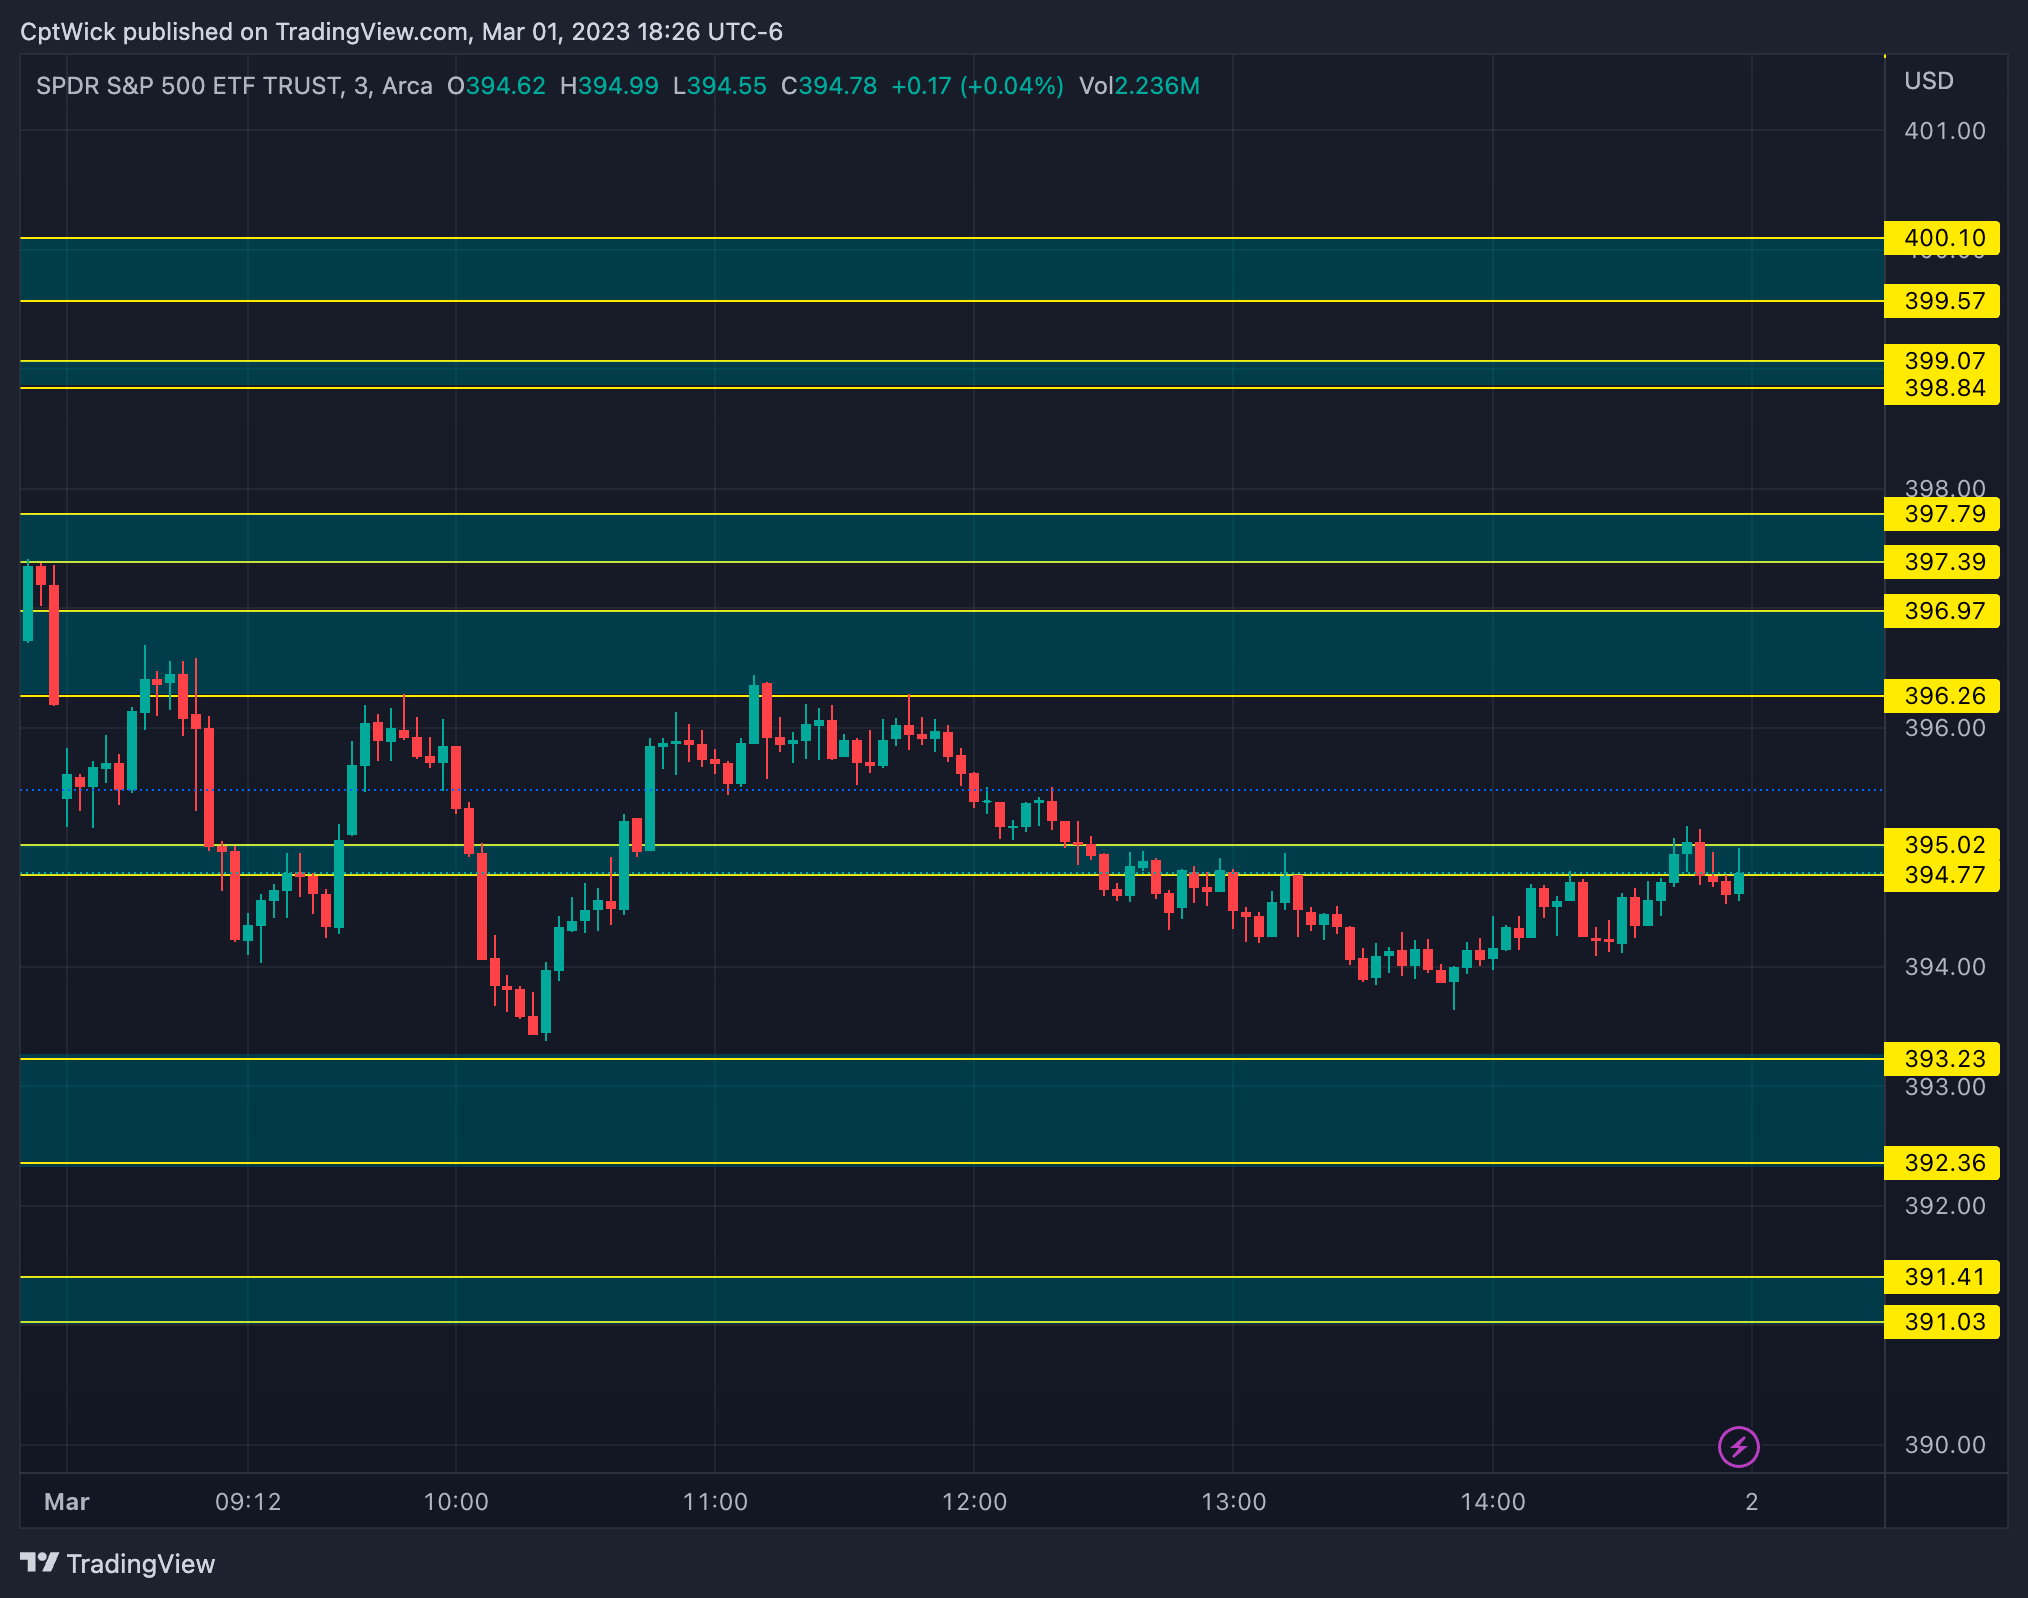
Task: Click the 399.07 yellow price label
Action: pos(1942,360)
